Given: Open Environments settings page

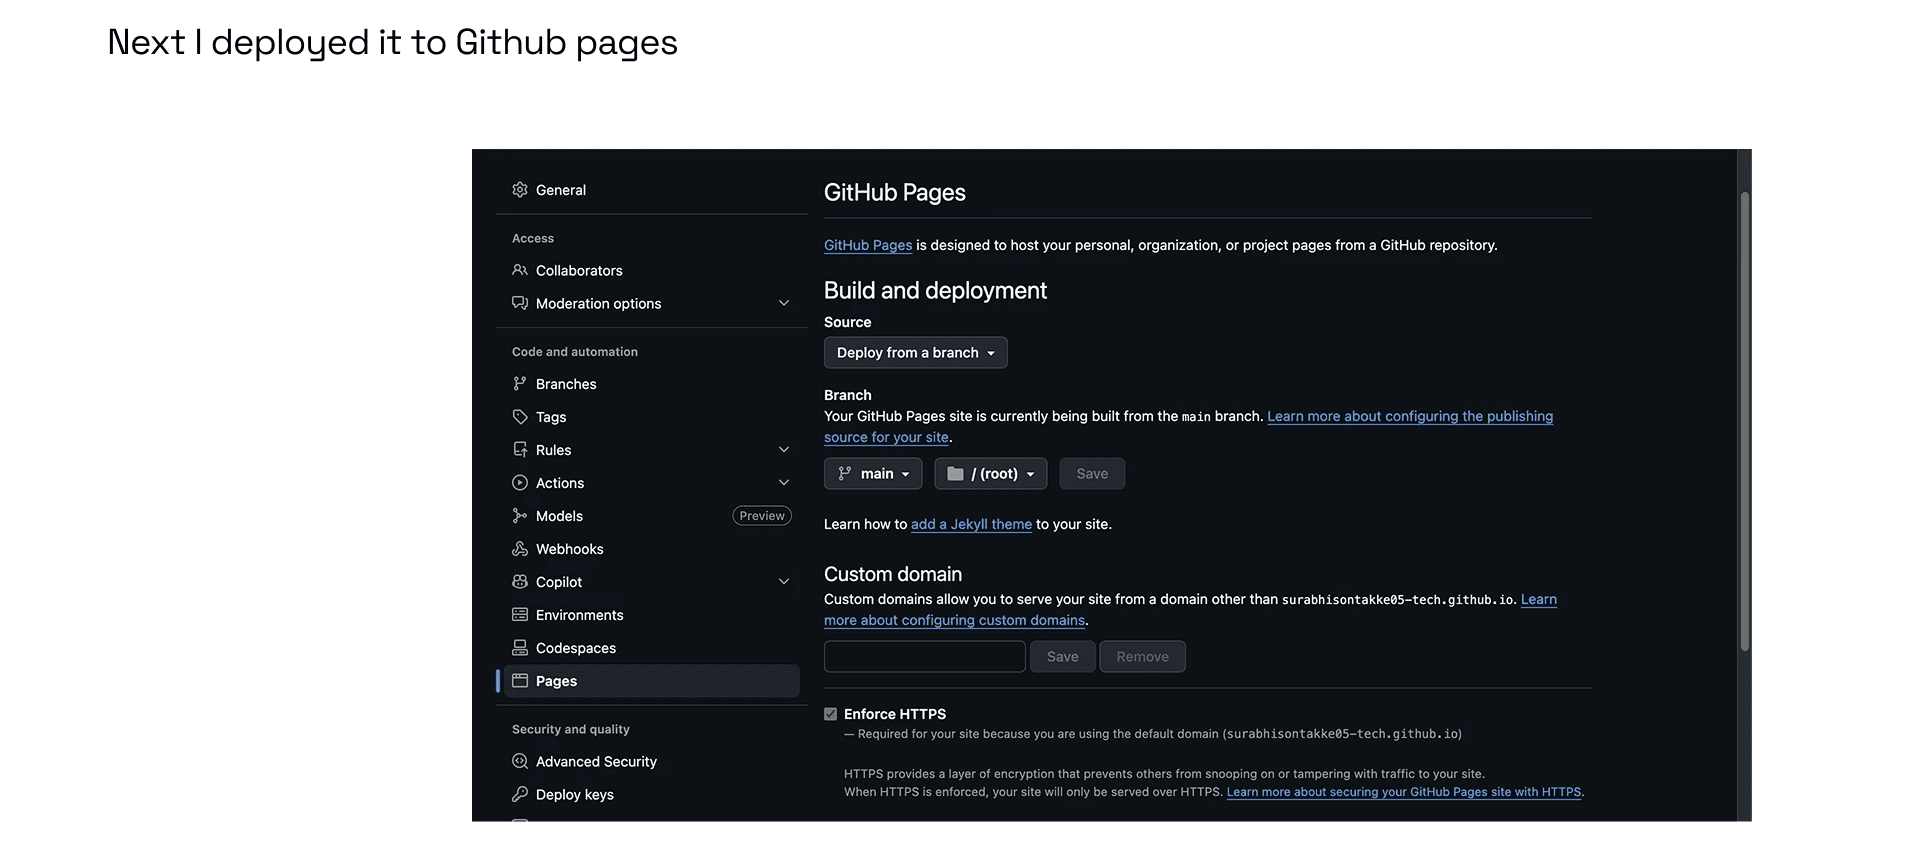Looking at the screenshot, I should (652, 614).
